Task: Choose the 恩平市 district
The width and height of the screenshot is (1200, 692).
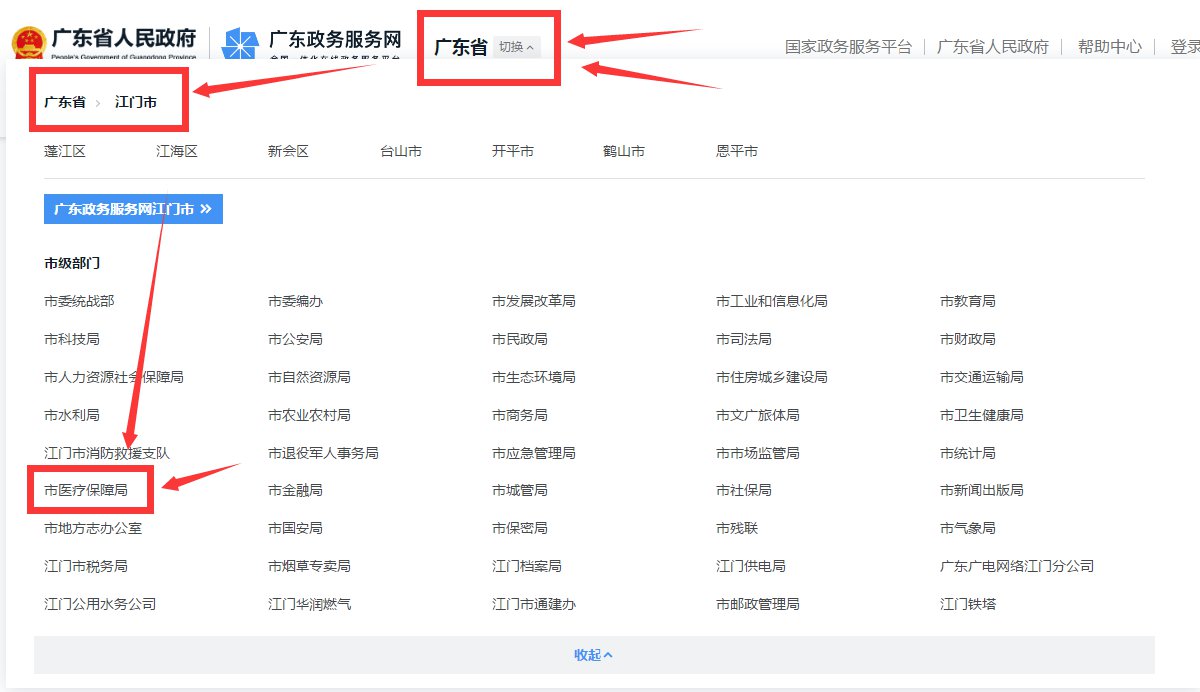Action: point(736,151)
